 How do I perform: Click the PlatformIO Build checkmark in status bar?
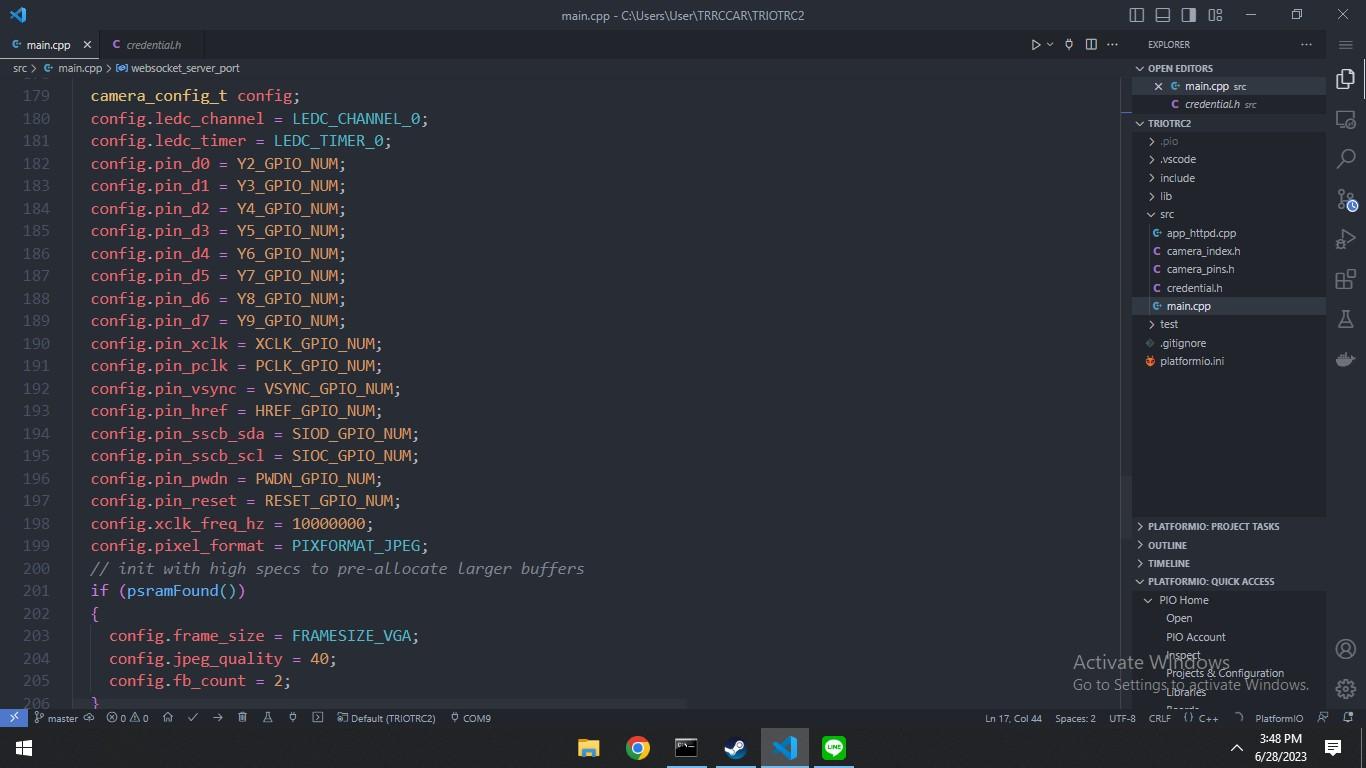(193, 718)
